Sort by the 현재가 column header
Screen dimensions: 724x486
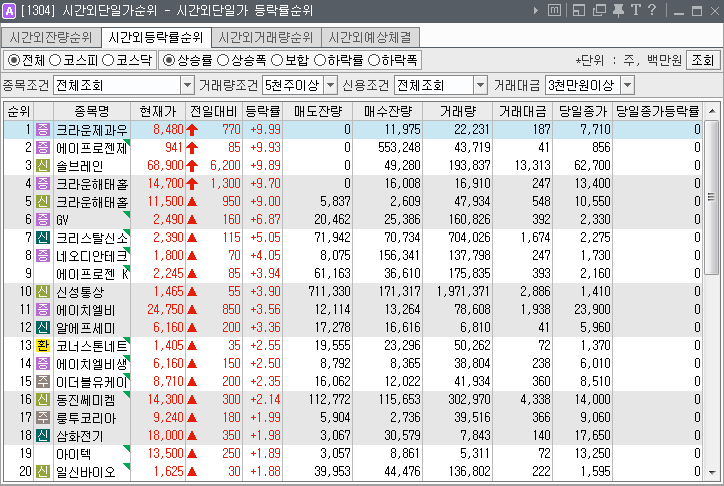click(158, 111)
